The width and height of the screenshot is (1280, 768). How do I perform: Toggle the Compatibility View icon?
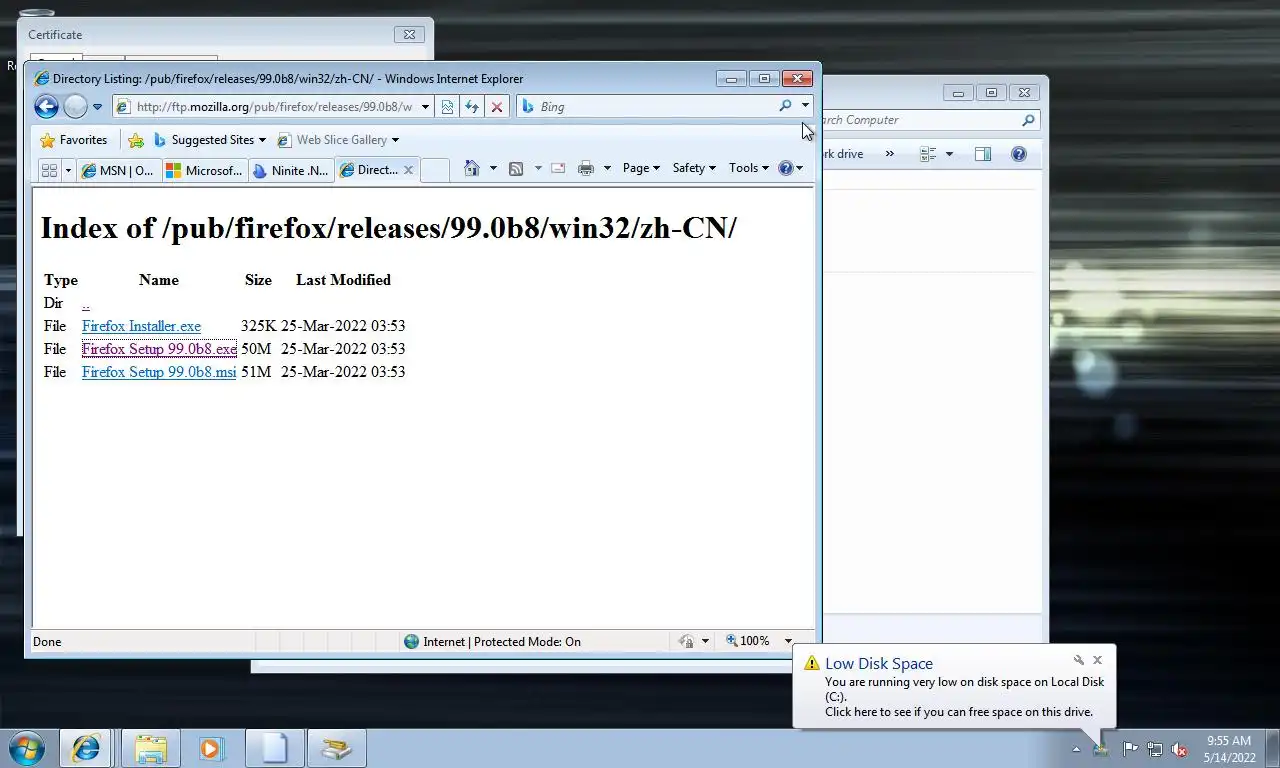[x=447, y=107]
